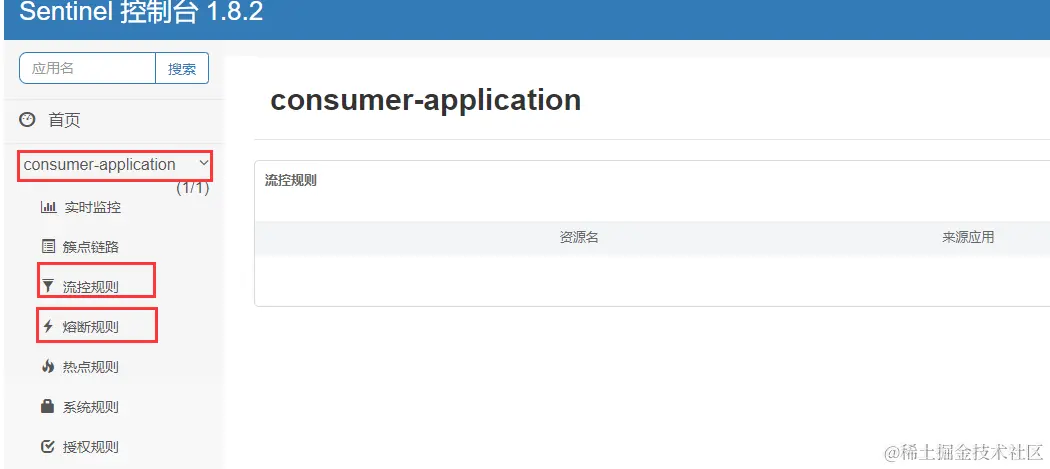This screenshot has width=1050, height=469.
Task: Click the list icon for 簇点链路
Action: [x=48, y=247]
